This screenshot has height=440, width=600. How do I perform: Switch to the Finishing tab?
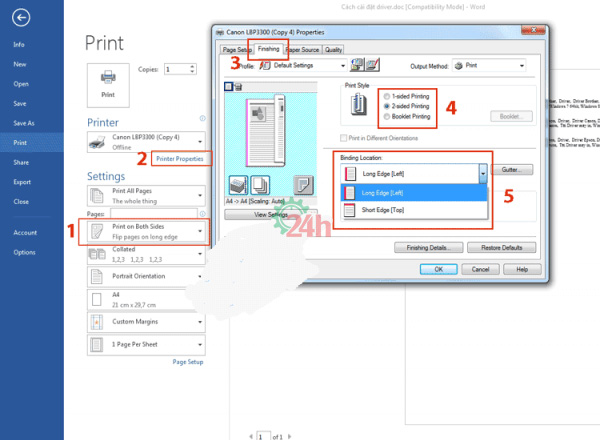pos(268,49)
